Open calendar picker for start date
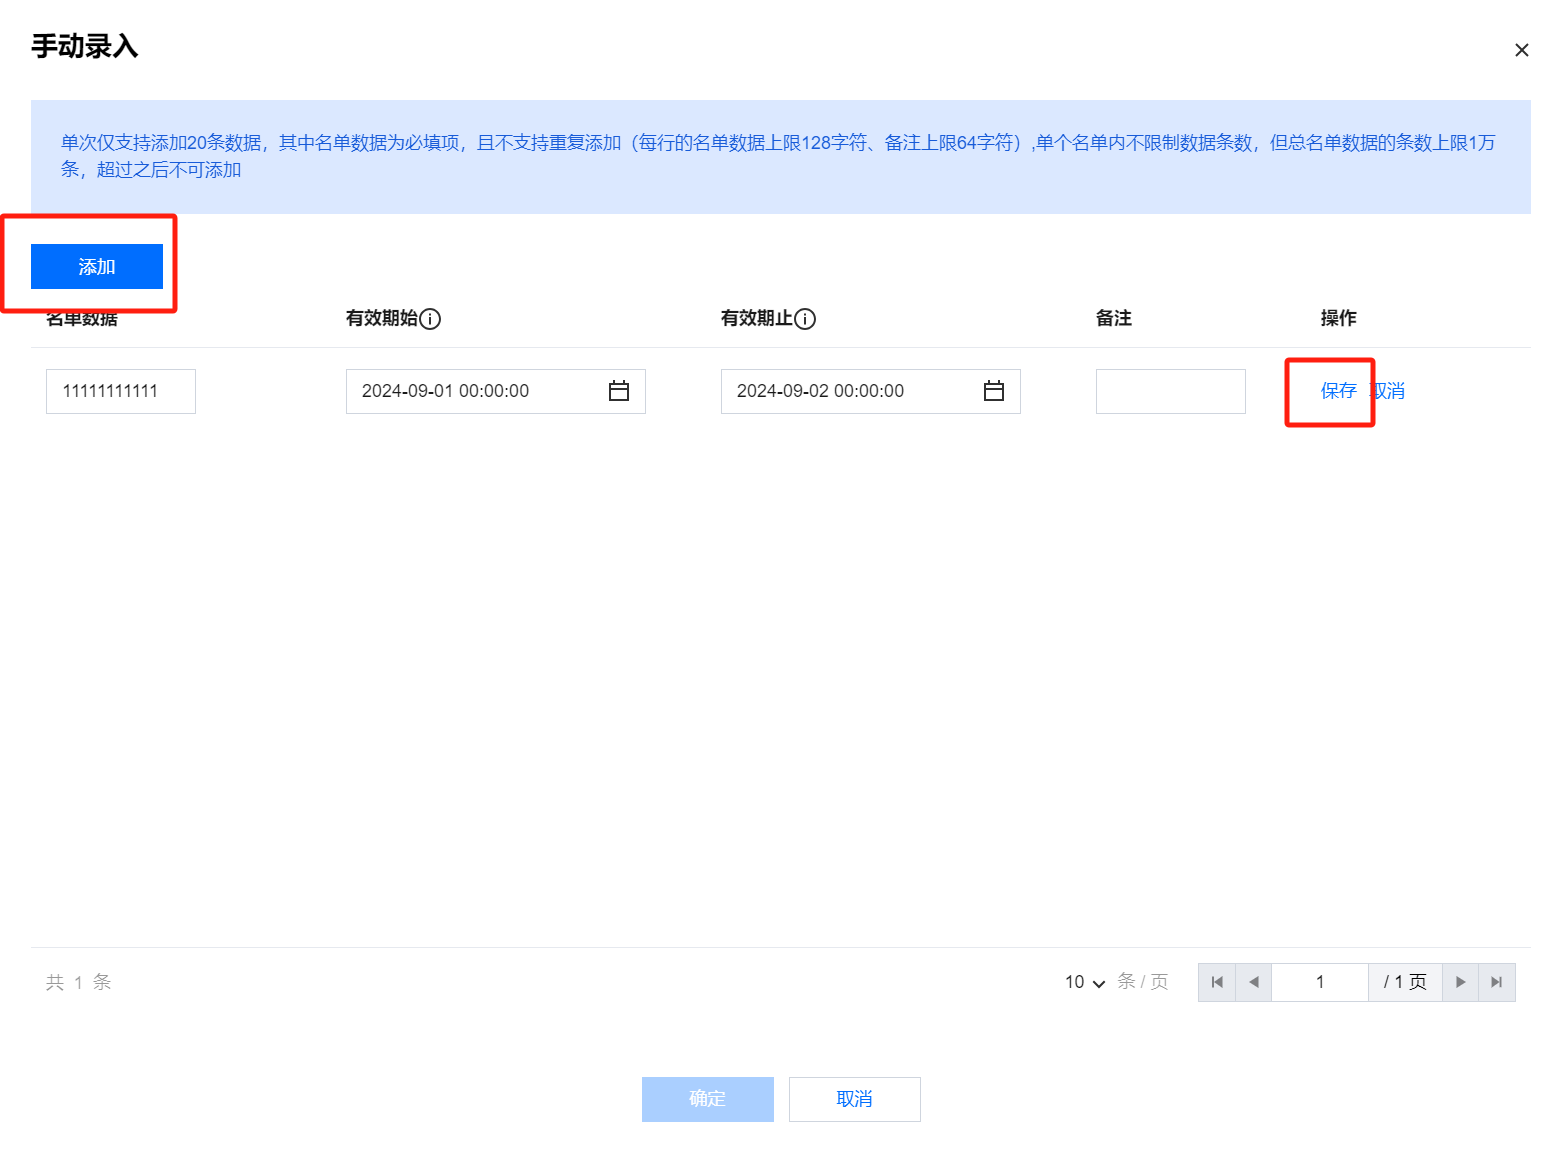 619,391
